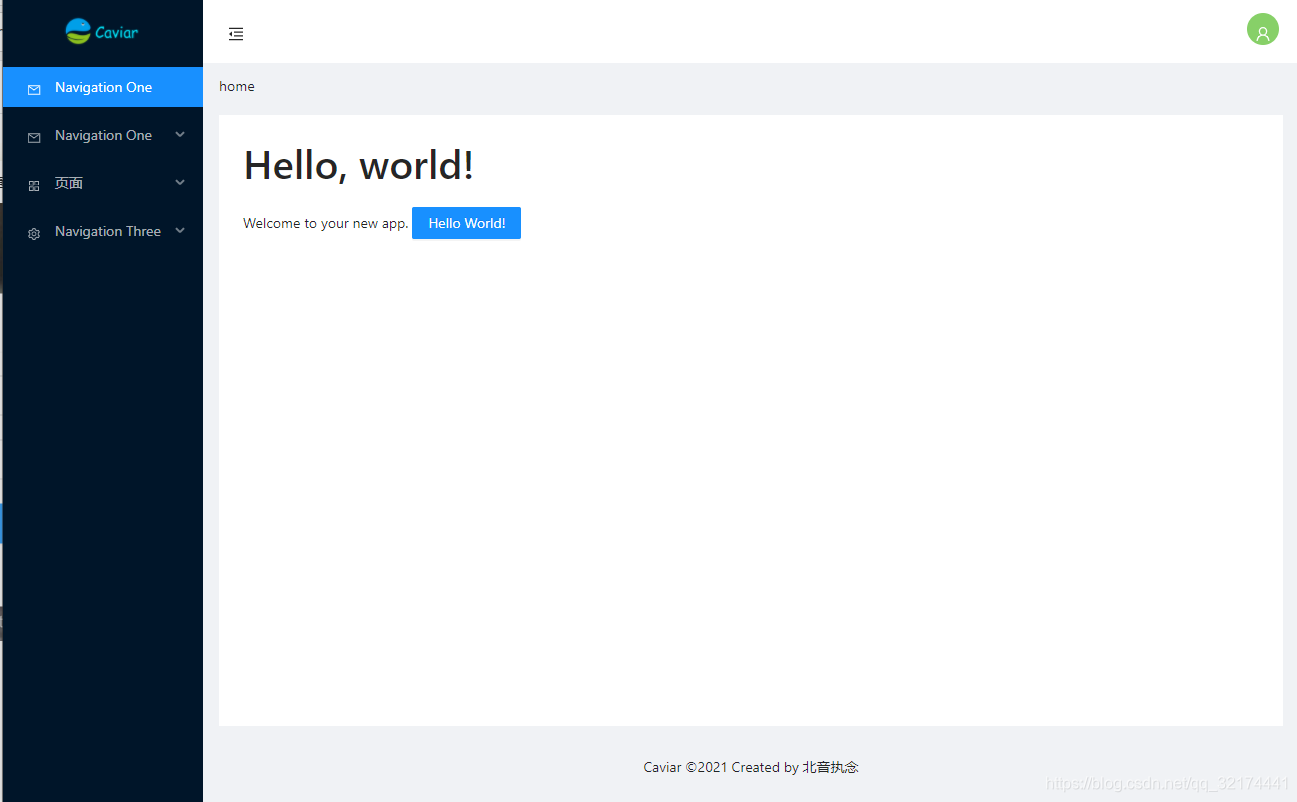Click the gear icon beside Navigation Three
Viewport: 1297px width, 802px height.
coord(34,231)
